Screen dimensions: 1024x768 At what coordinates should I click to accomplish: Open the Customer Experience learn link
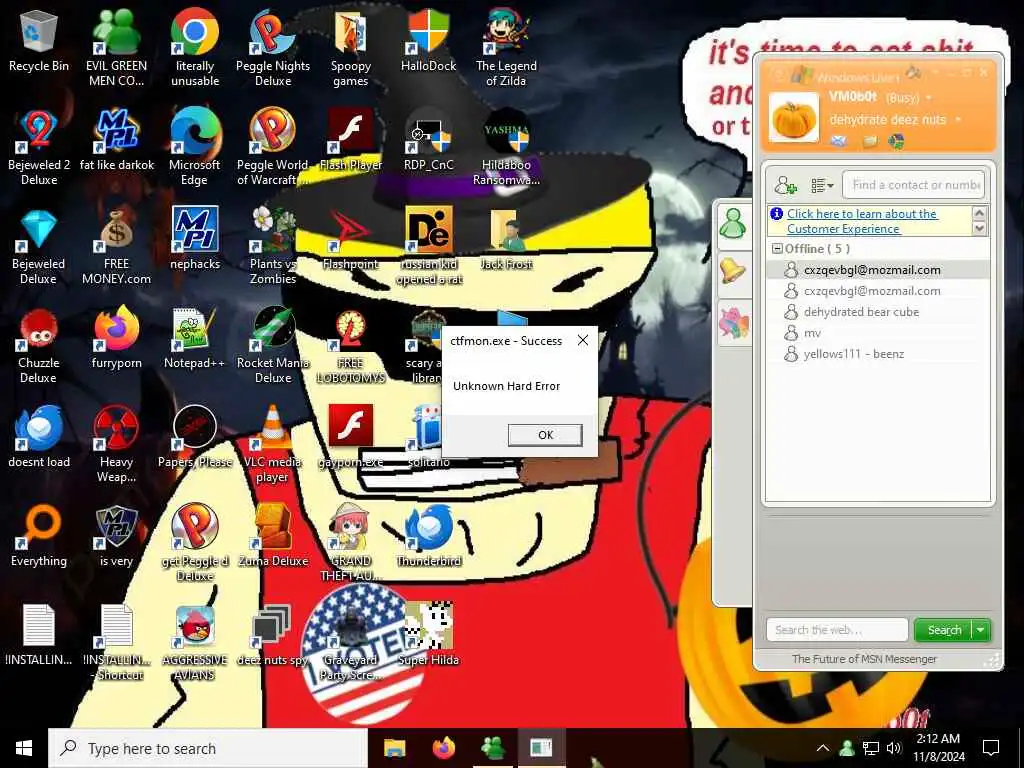pos(861,221)
